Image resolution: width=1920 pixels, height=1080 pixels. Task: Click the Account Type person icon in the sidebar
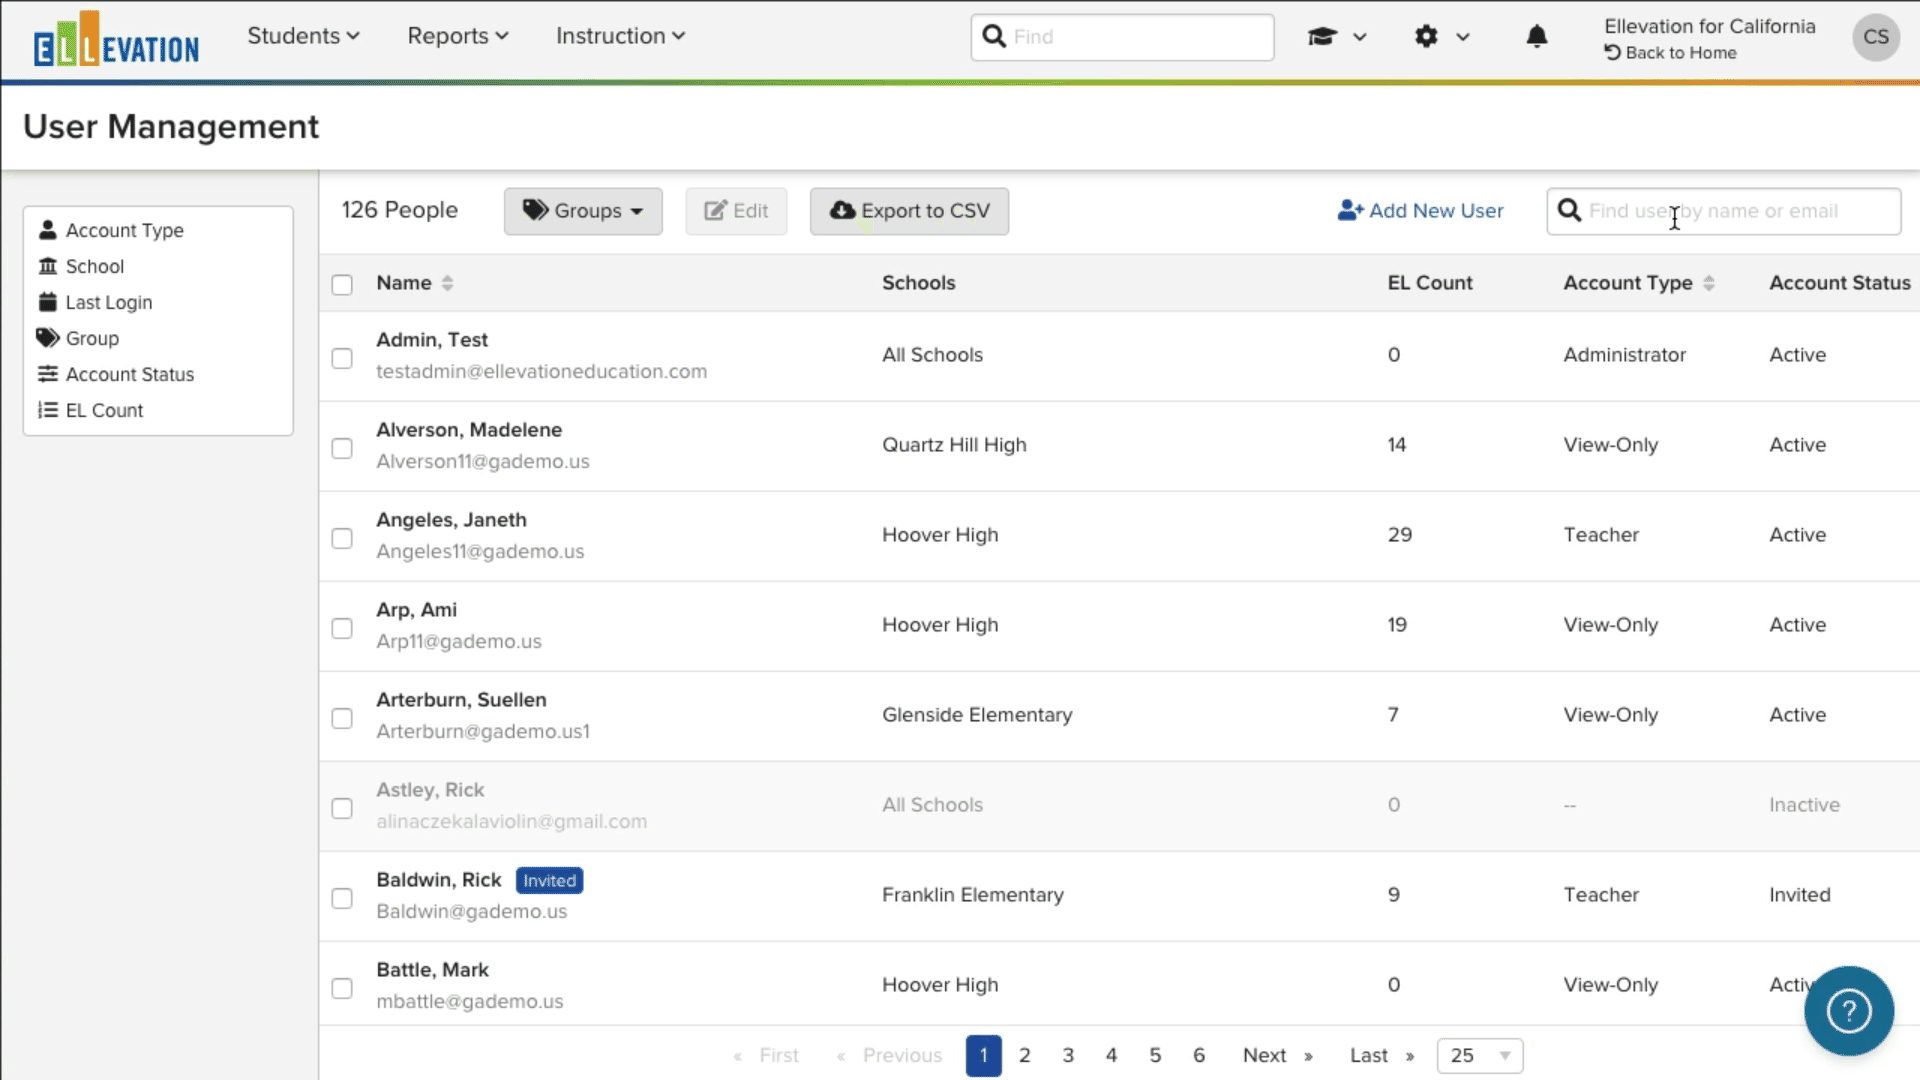[47, 230]
